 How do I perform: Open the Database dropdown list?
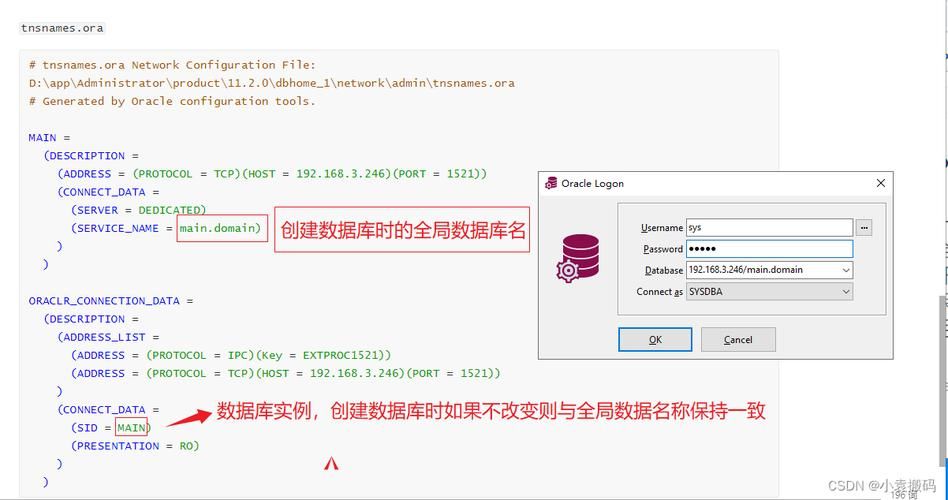coord(846,270)
